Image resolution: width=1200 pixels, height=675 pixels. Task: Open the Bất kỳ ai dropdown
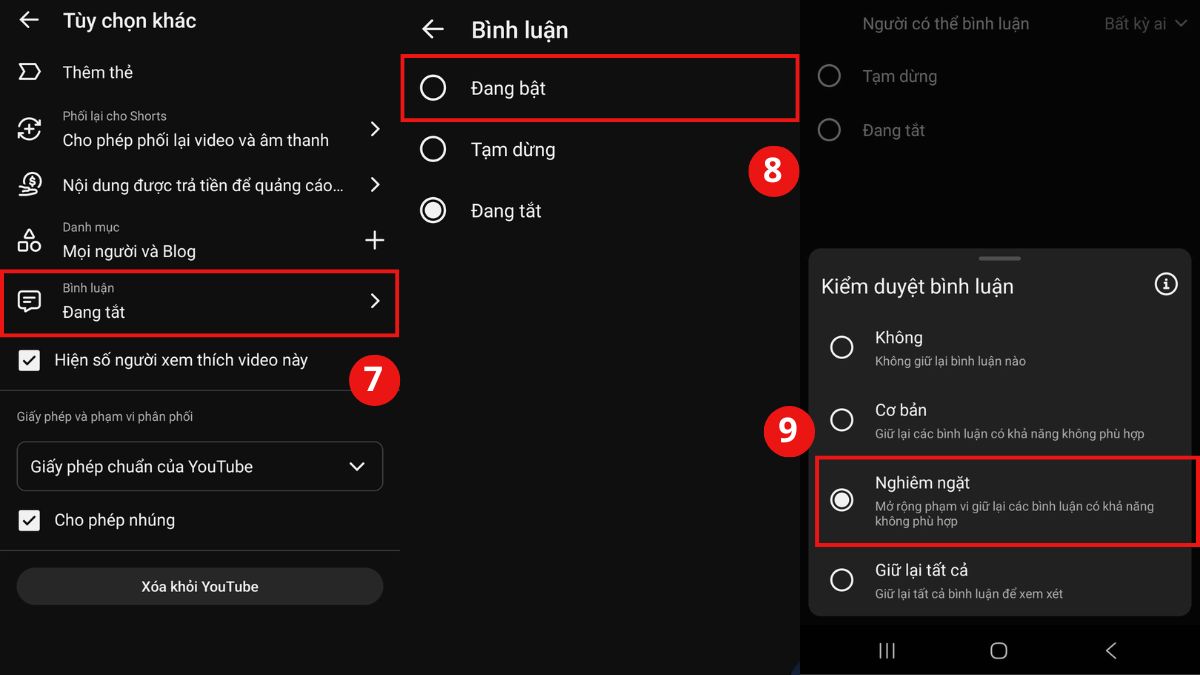1146,23
